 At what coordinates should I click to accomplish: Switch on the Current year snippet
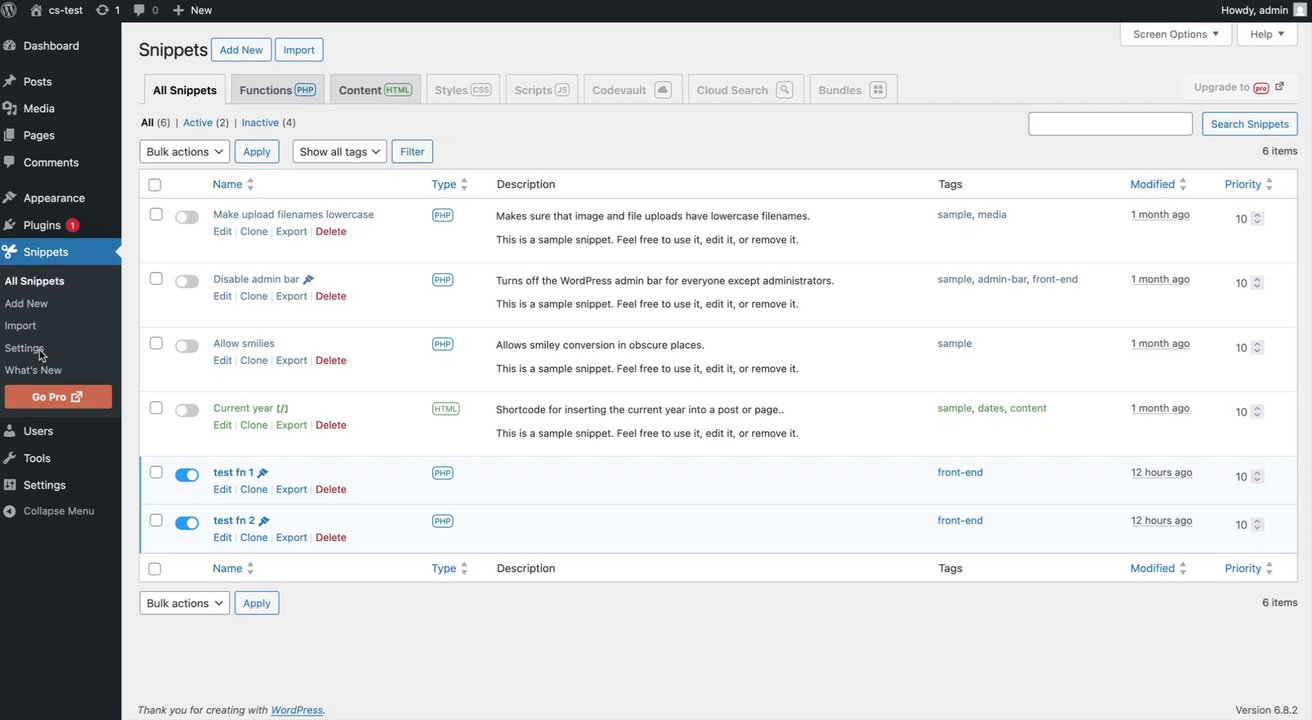(x=187, y=411)
